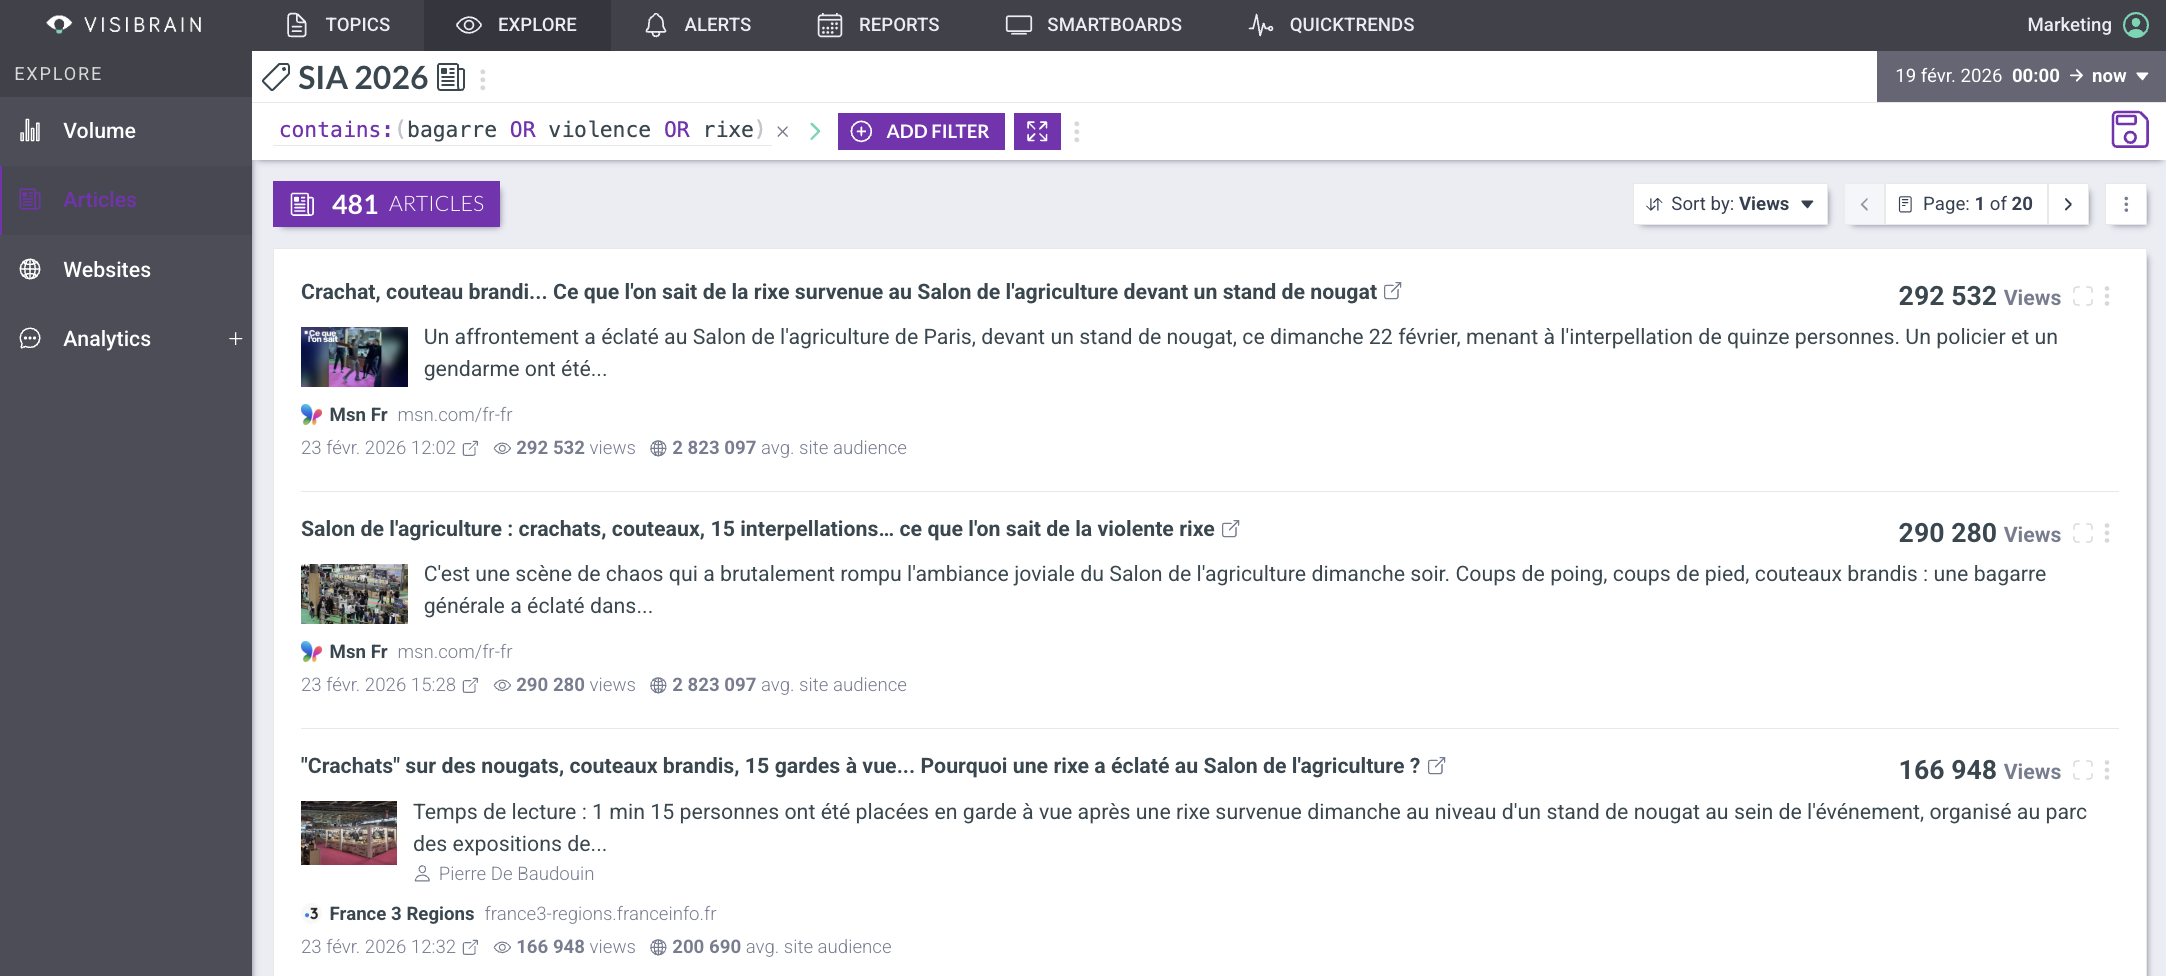Add a new Analytics view with the plus icon
Screen dimensions: 2166x976
(x=236, y=339)
